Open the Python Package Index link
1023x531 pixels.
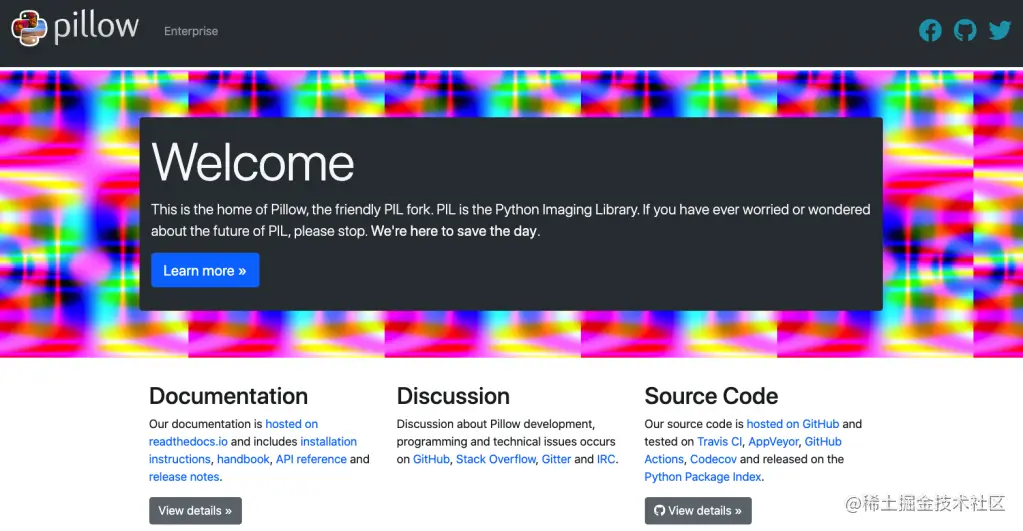pyautogui.click(x=703, y=477)
